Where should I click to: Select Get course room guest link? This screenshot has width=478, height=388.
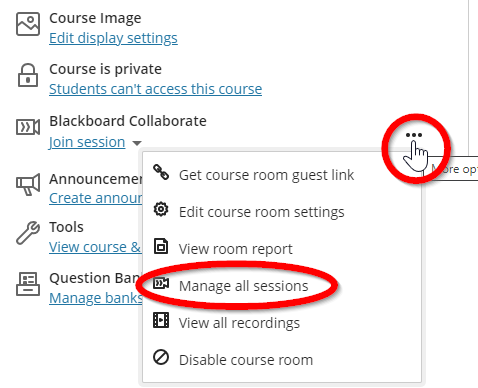(x=266, y=175)
